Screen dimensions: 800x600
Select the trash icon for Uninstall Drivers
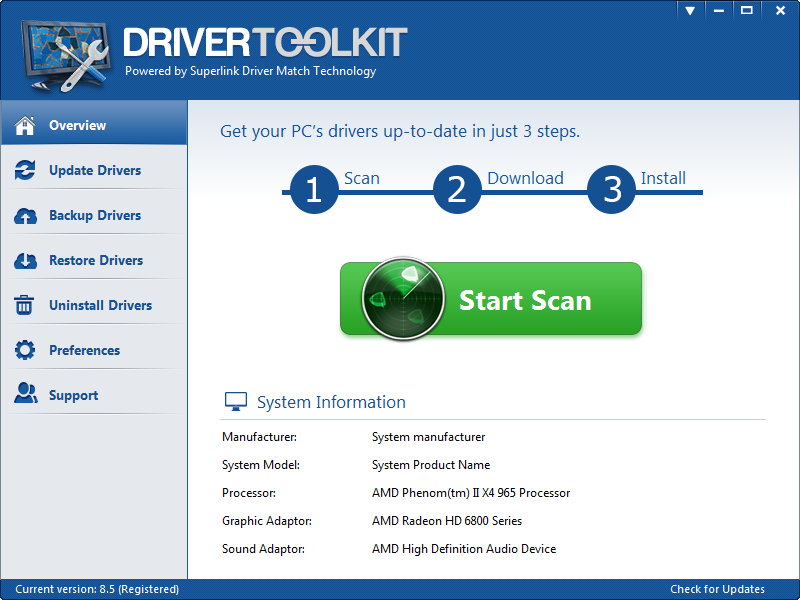[x=25, y=304]
